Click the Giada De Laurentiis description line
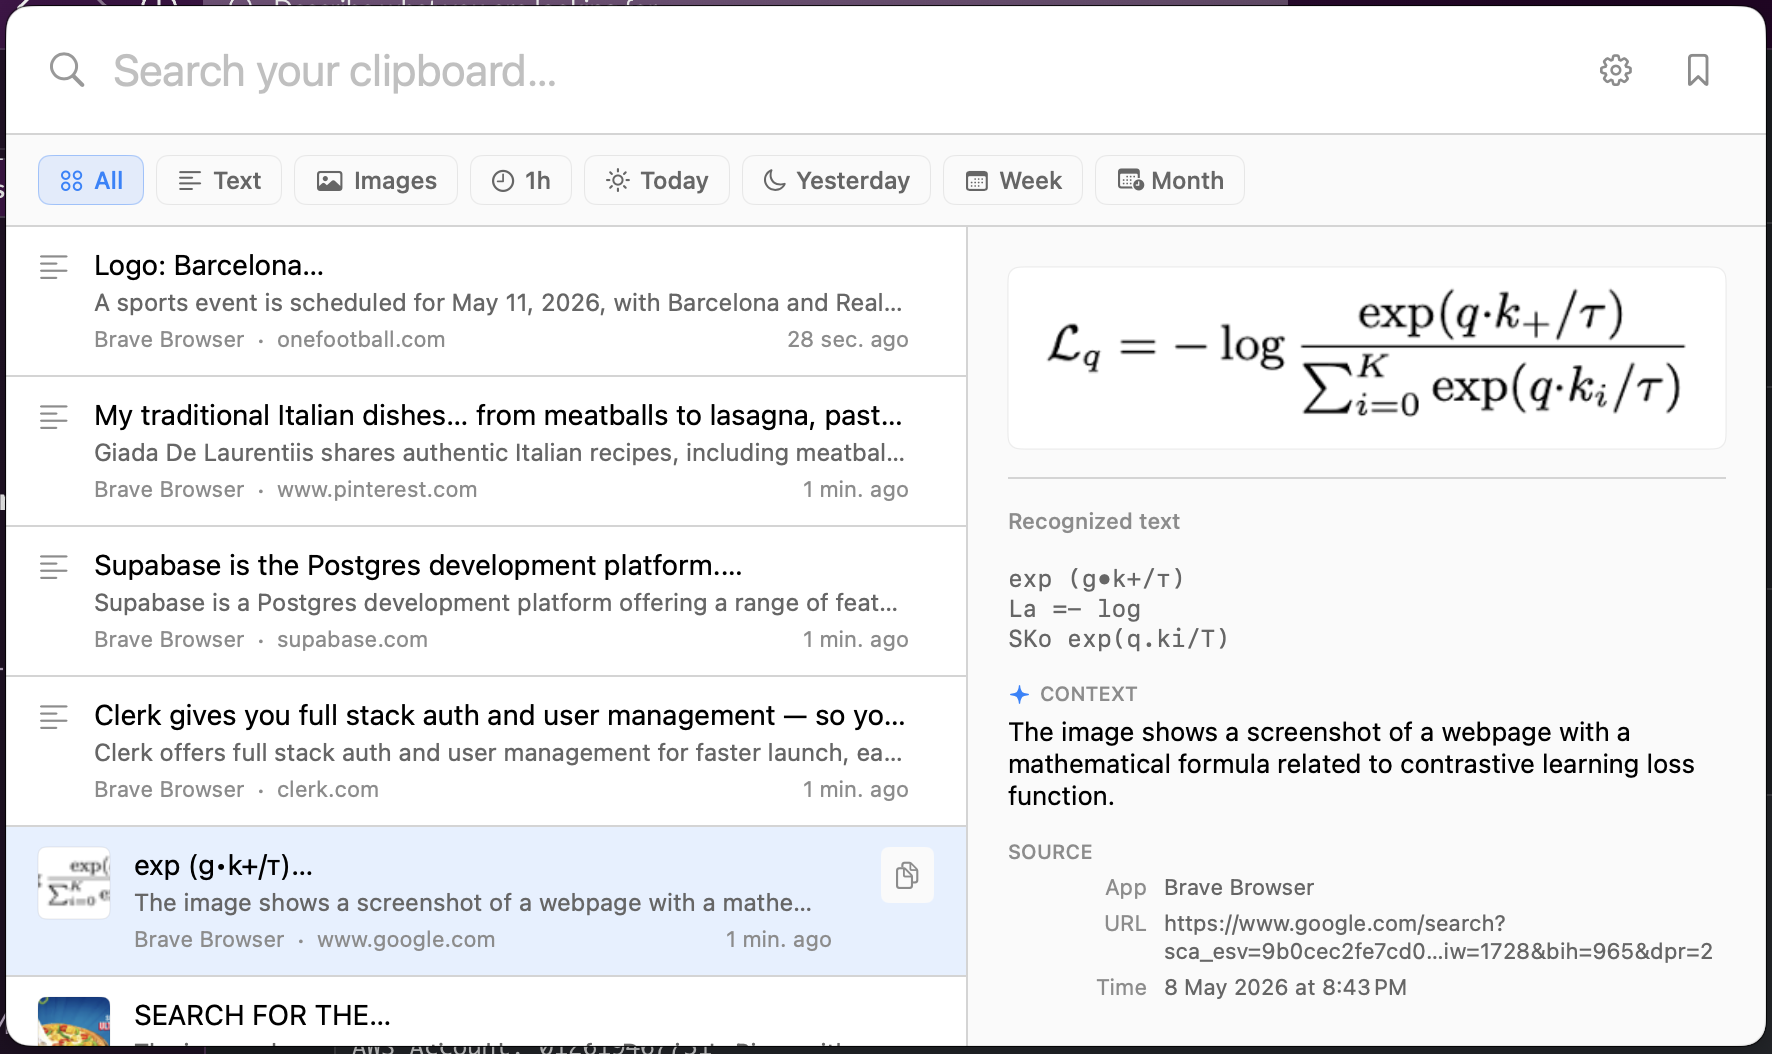 [499, 452]
